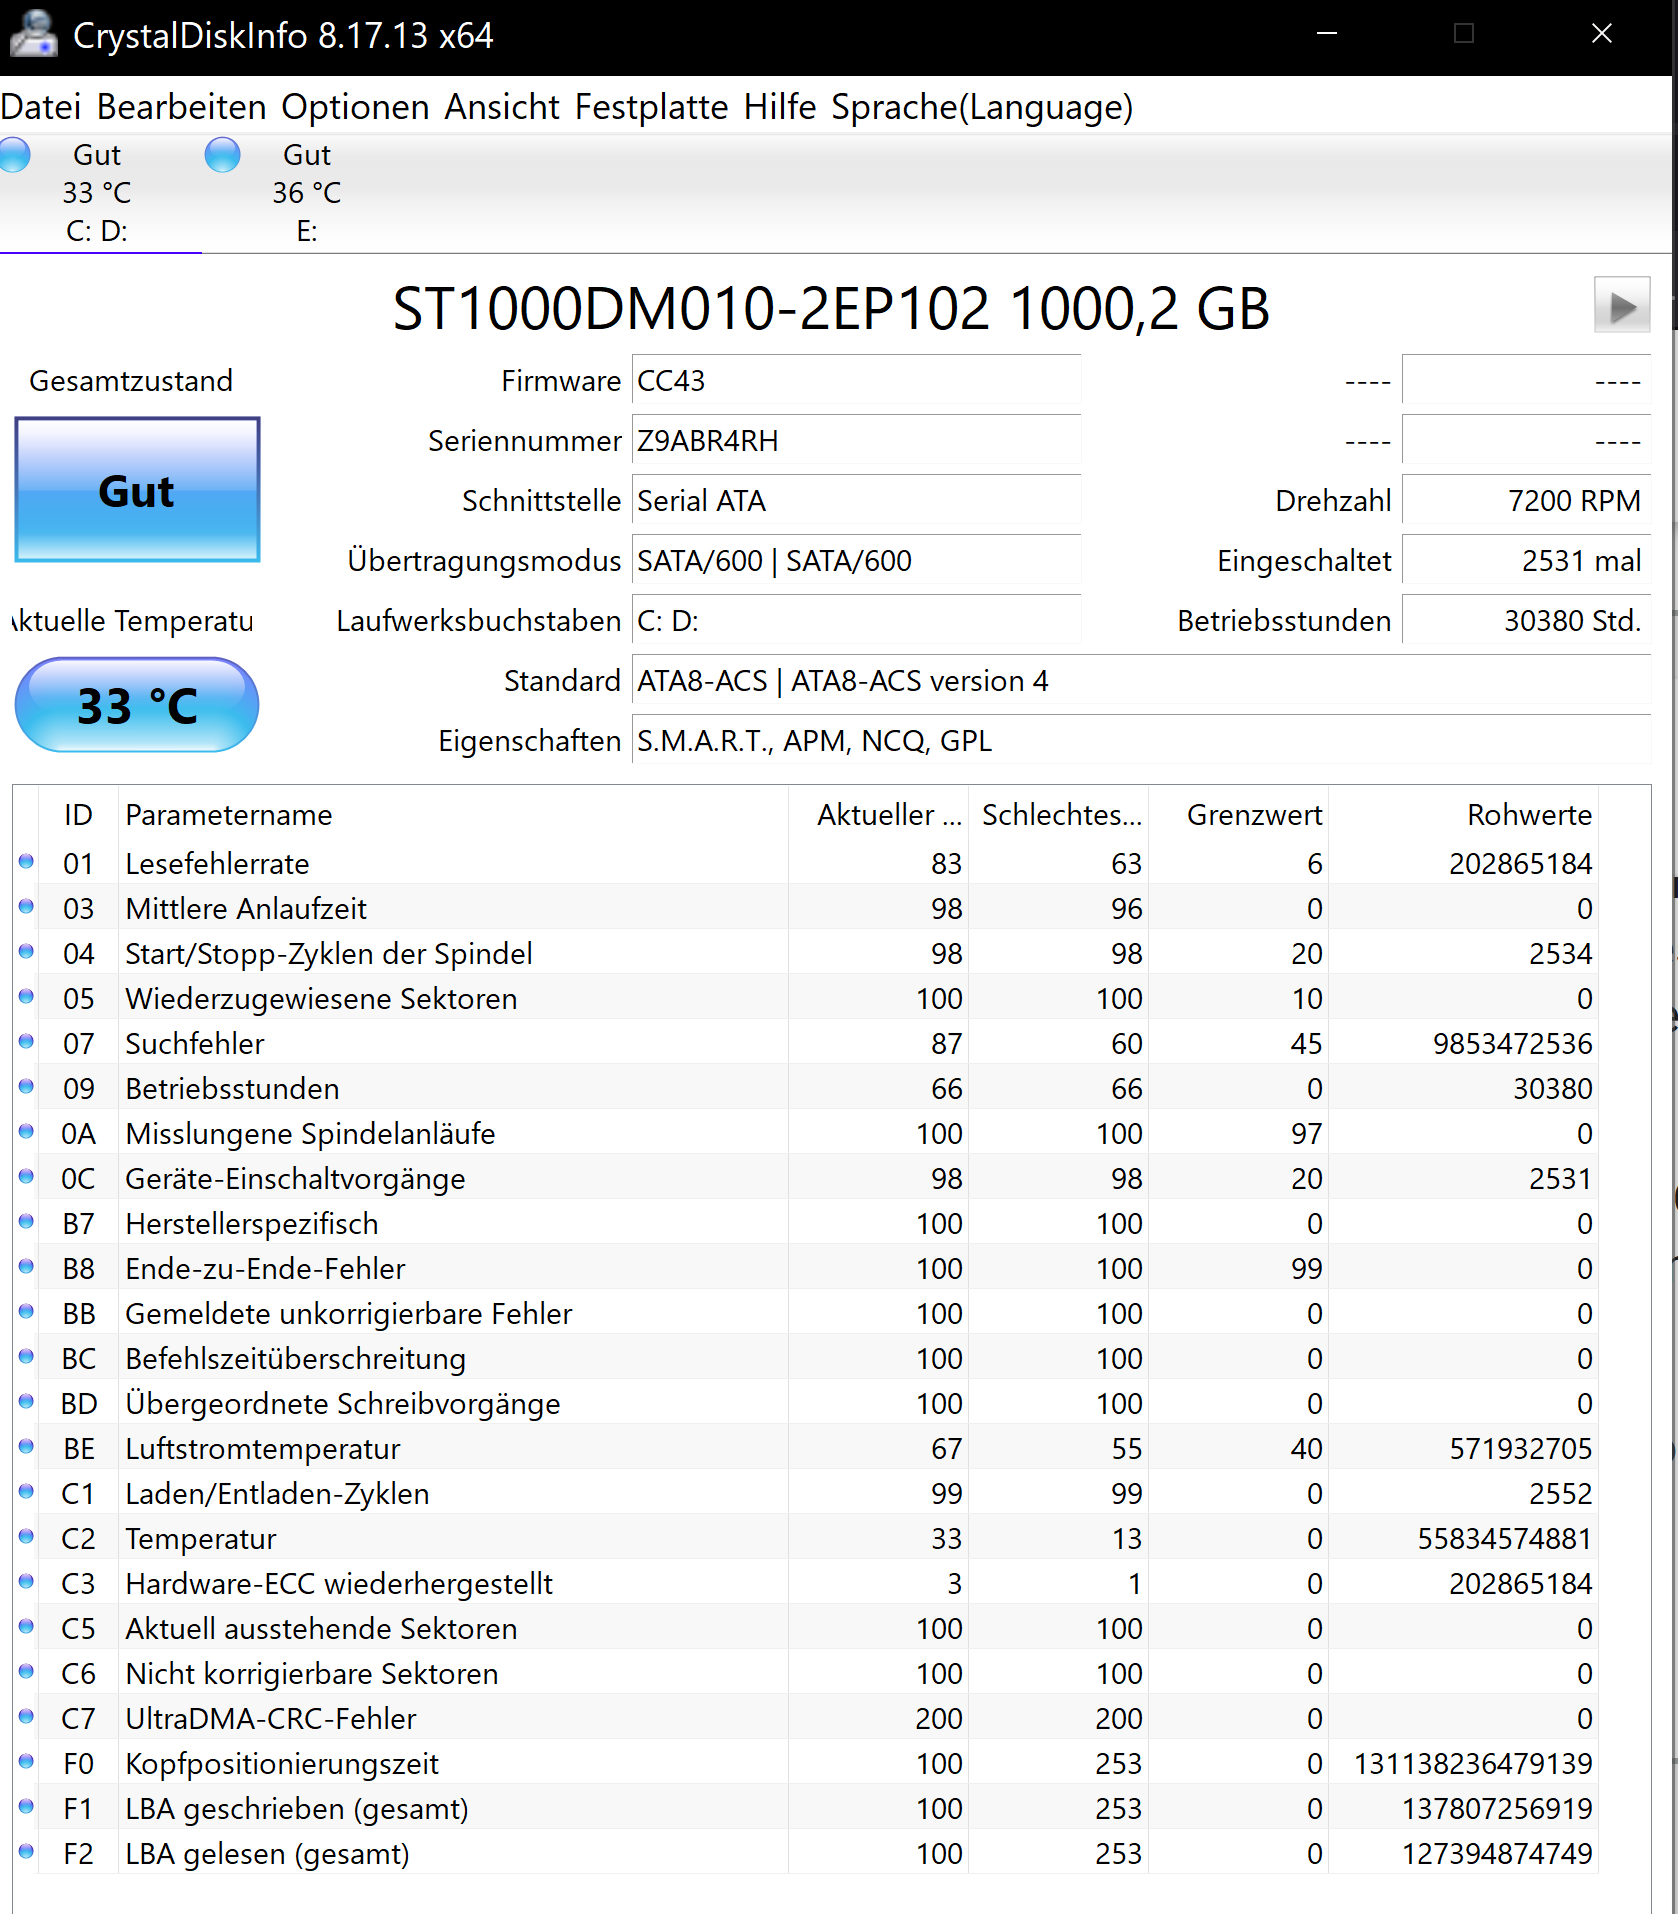Click the status dot of Lesefehlerrate row

[26, 861]
